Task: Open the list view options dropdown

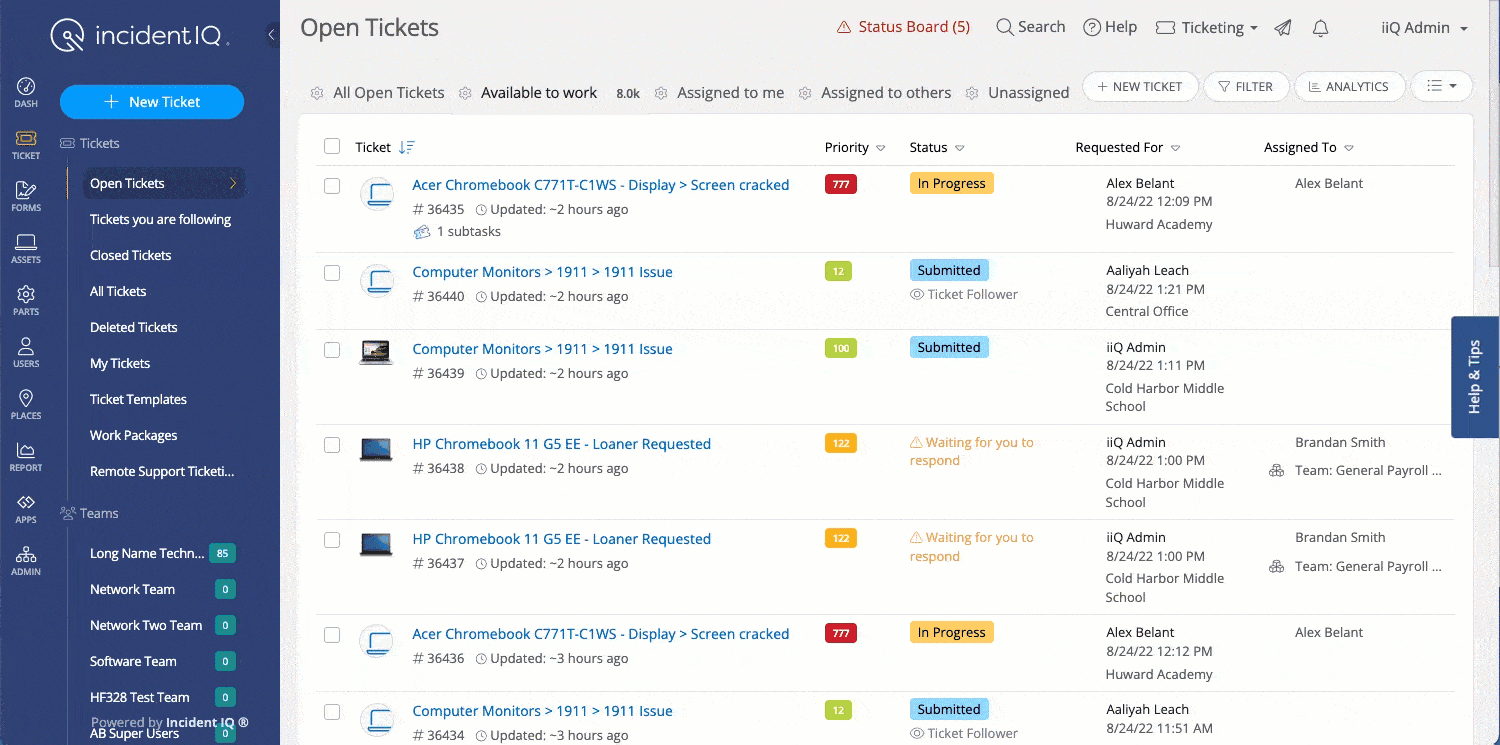Action: click(1441, 86)
